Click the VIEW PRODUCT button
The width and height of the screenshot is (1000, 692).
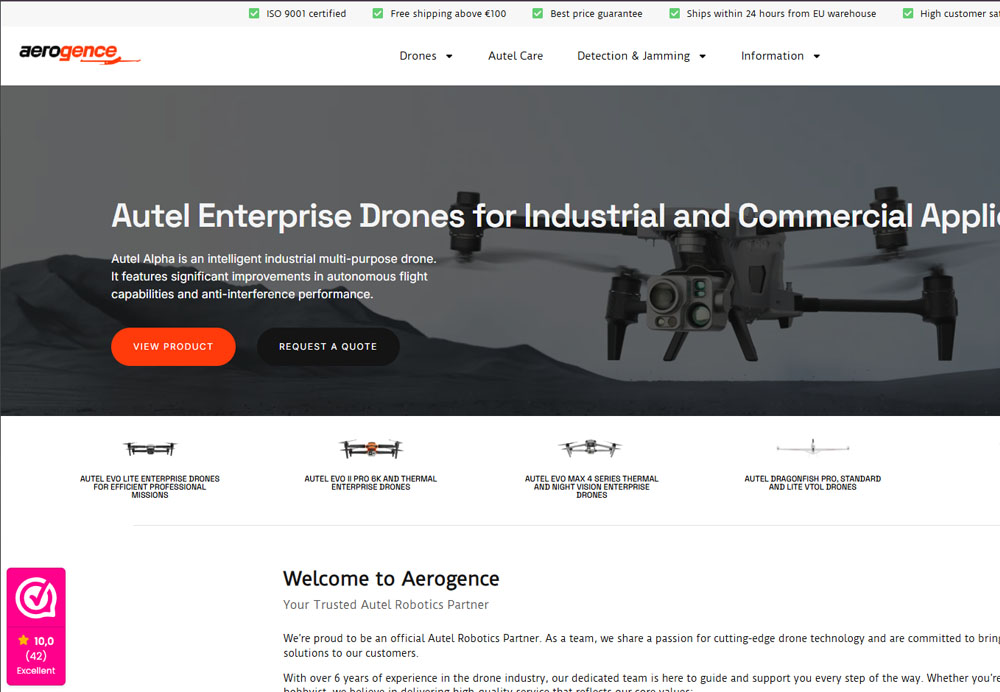tap(173, 346)
